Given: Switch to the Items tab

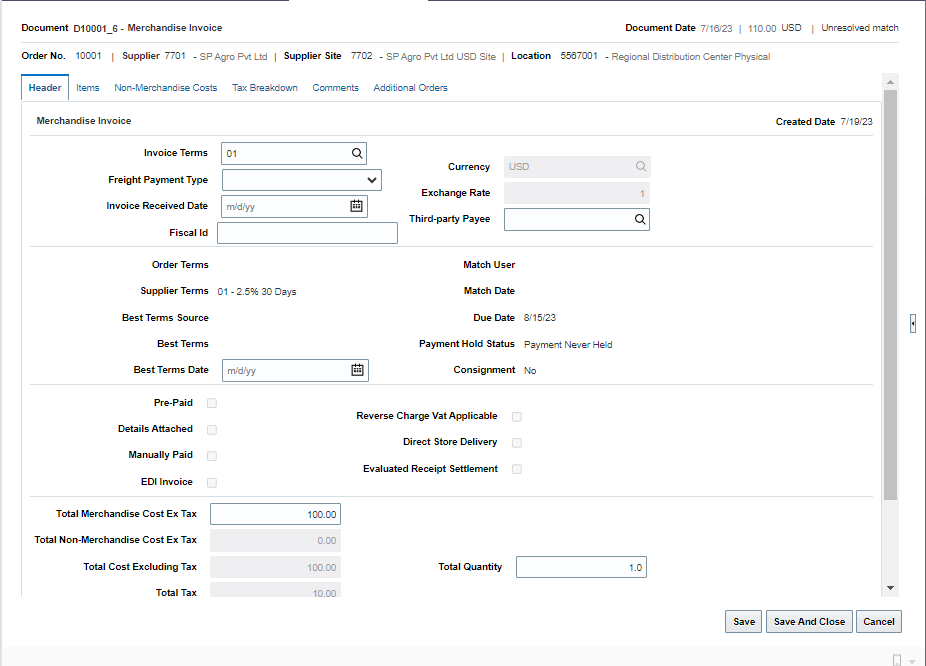Looking at the screenshot, I should tap(87, 87).
